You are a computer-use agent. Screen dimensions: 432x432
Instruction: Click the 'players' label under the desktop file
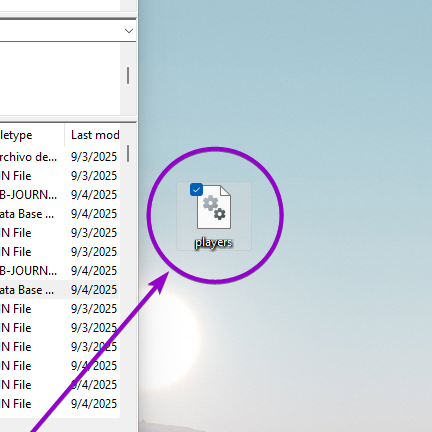coord(214,243)
